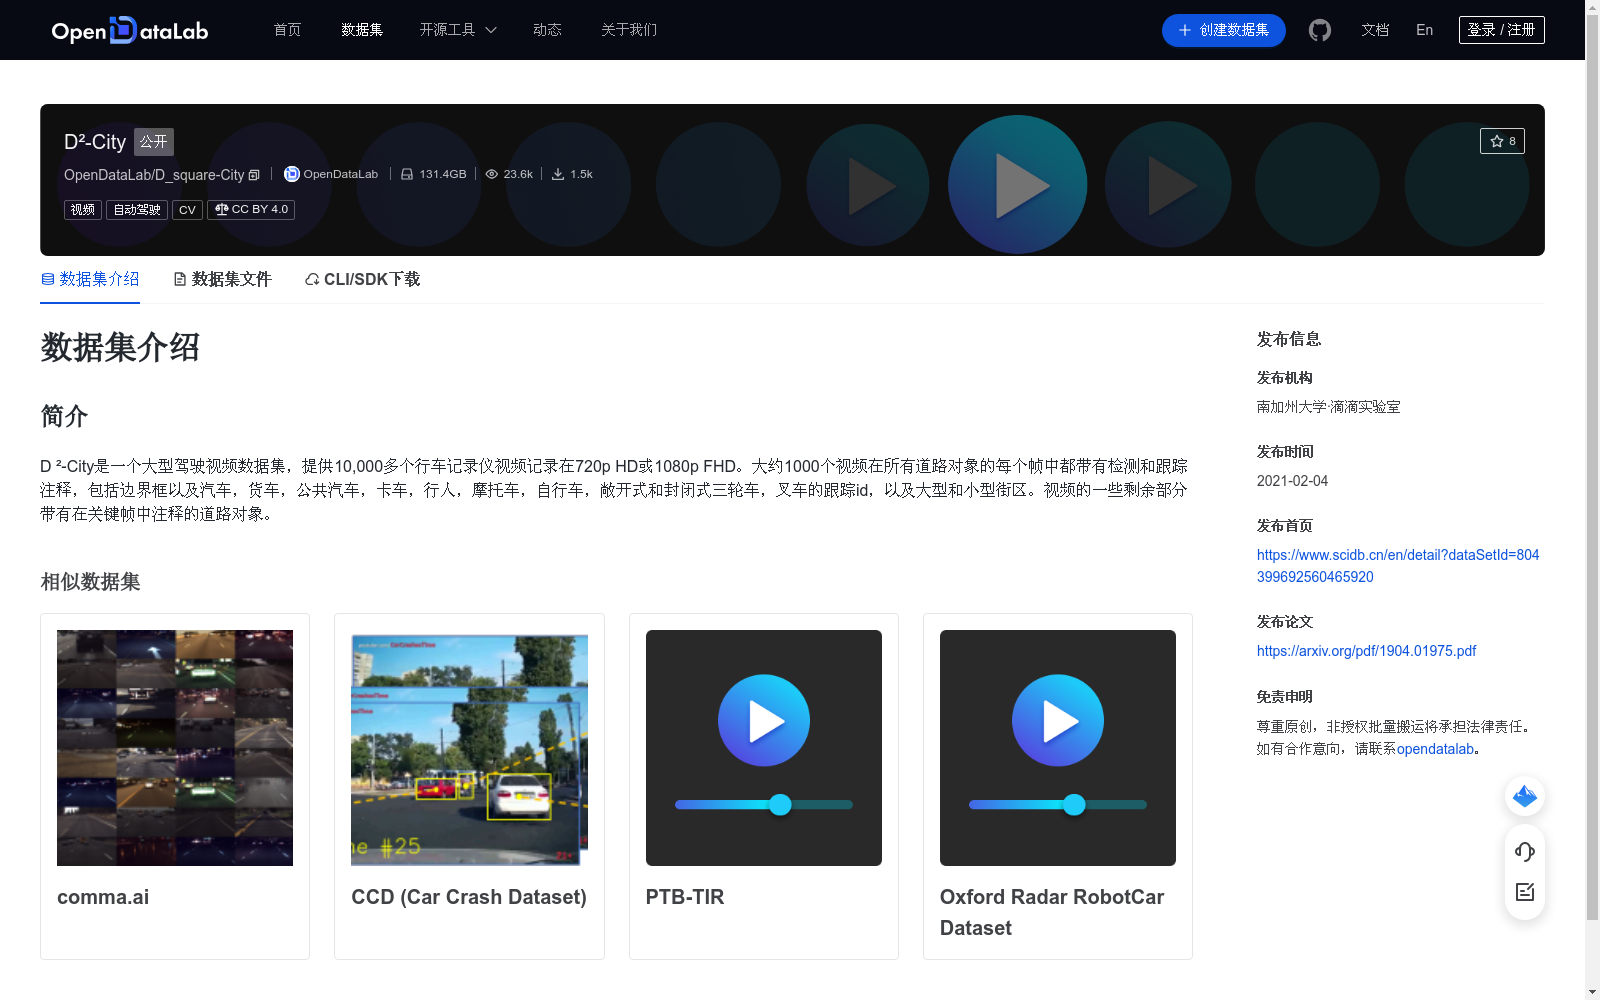The image size is (1600, 1000).
Task: Click the Oxford Radar RobotCar play icon
Action: [1058, 720]
